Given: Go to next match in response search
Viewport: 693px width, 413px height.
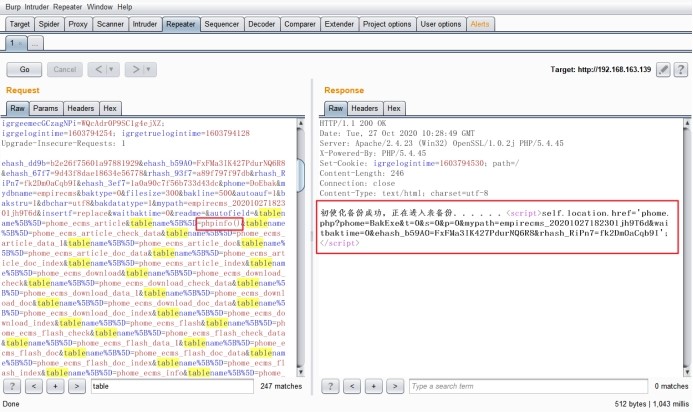Looking at the screenshot, I should pos(395,386).
